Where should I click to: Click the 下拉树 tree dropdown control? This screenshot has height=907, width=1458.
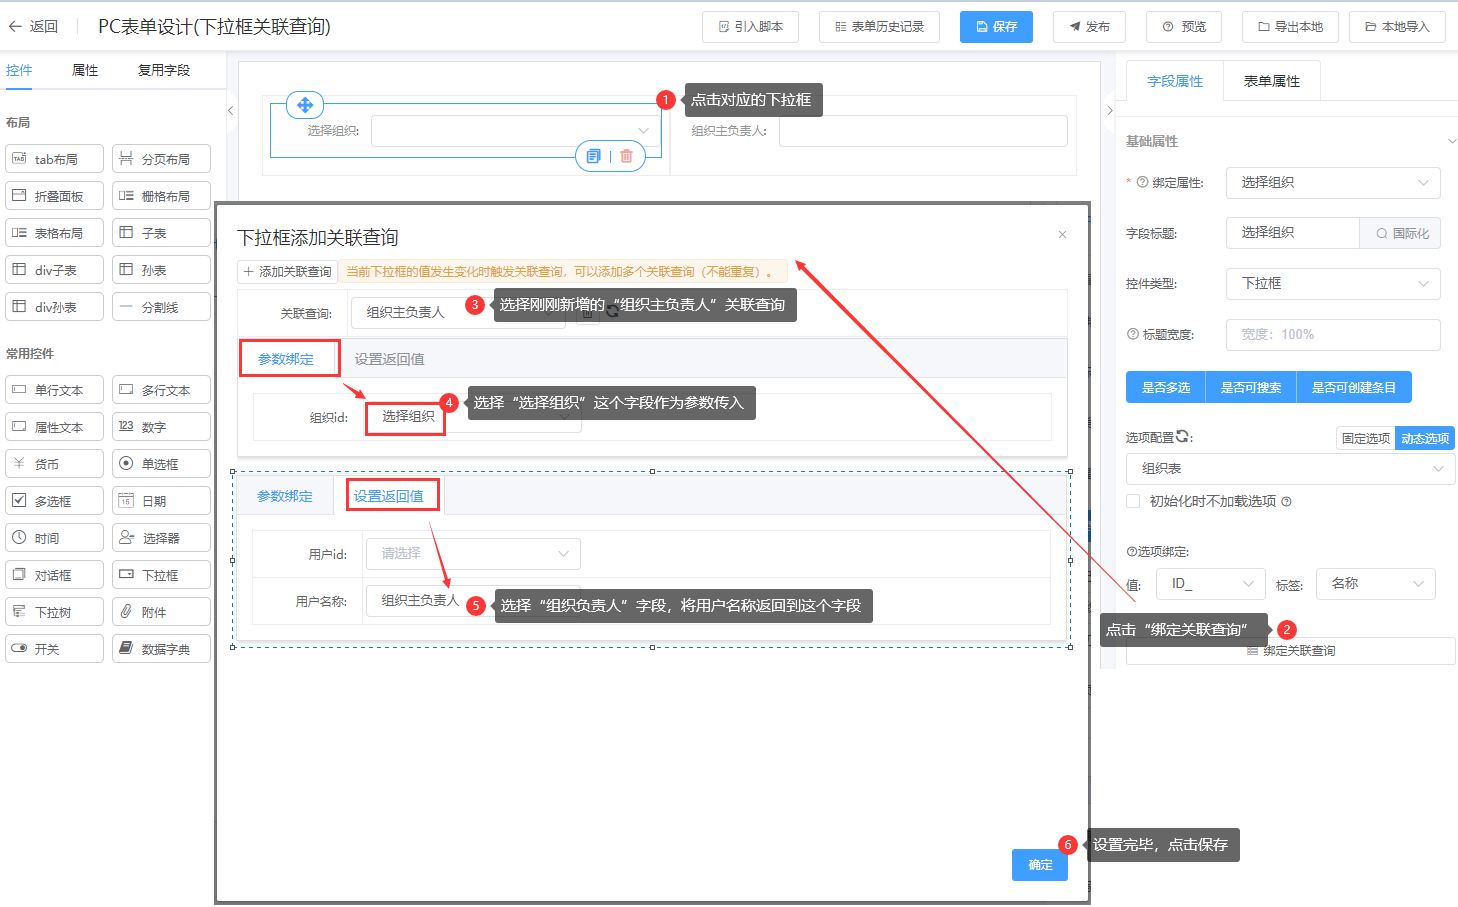pyautogui.click(x=54, y=612)
